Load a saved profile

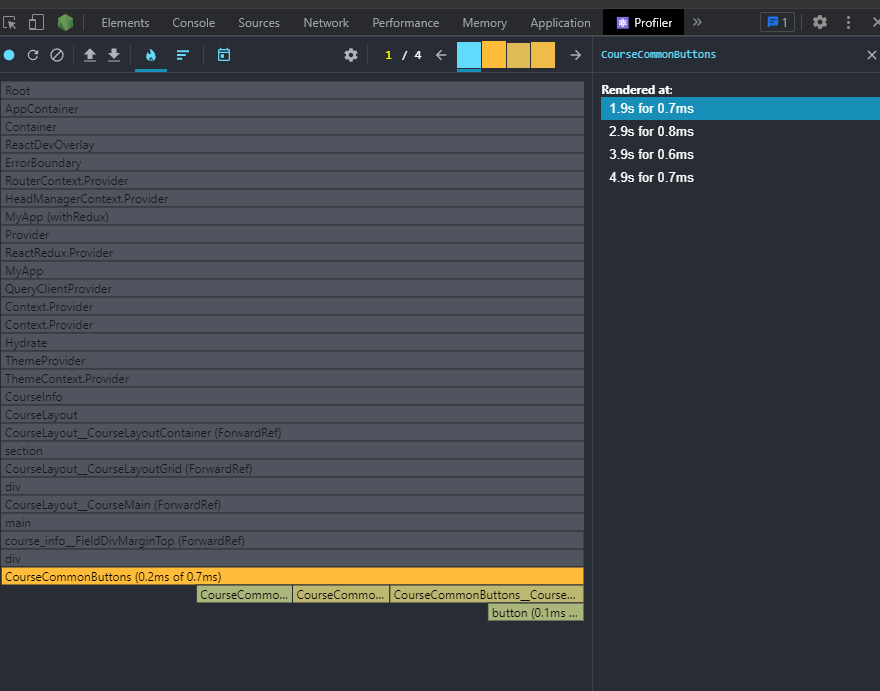(x=90, y=55)
